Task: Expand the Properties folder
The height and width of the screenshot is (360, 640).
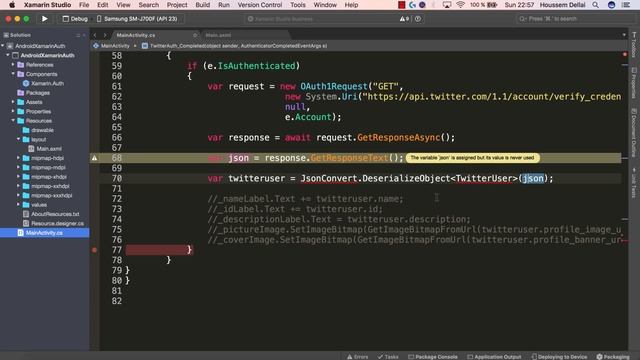Action: click(13, 111)
